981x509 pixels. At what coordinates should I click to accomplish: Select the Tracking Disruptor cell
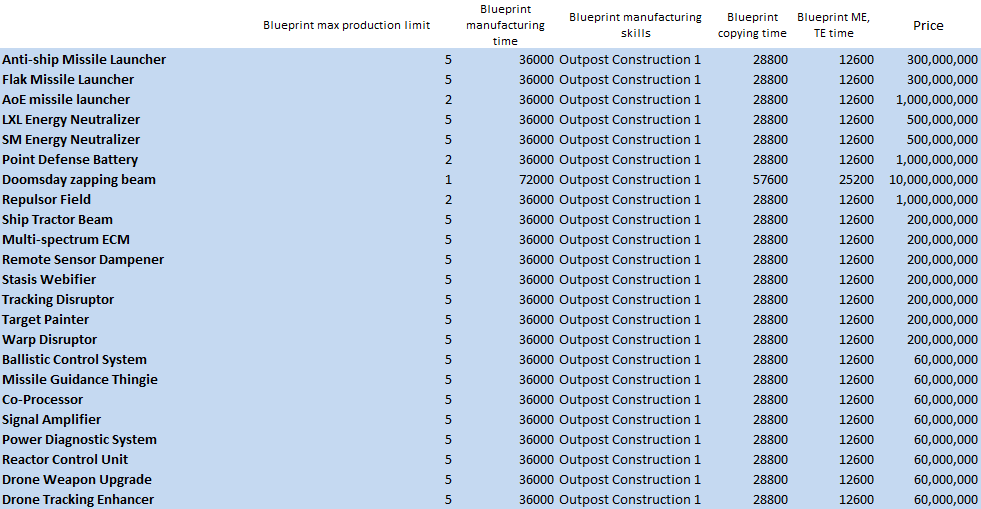(58, 300)
